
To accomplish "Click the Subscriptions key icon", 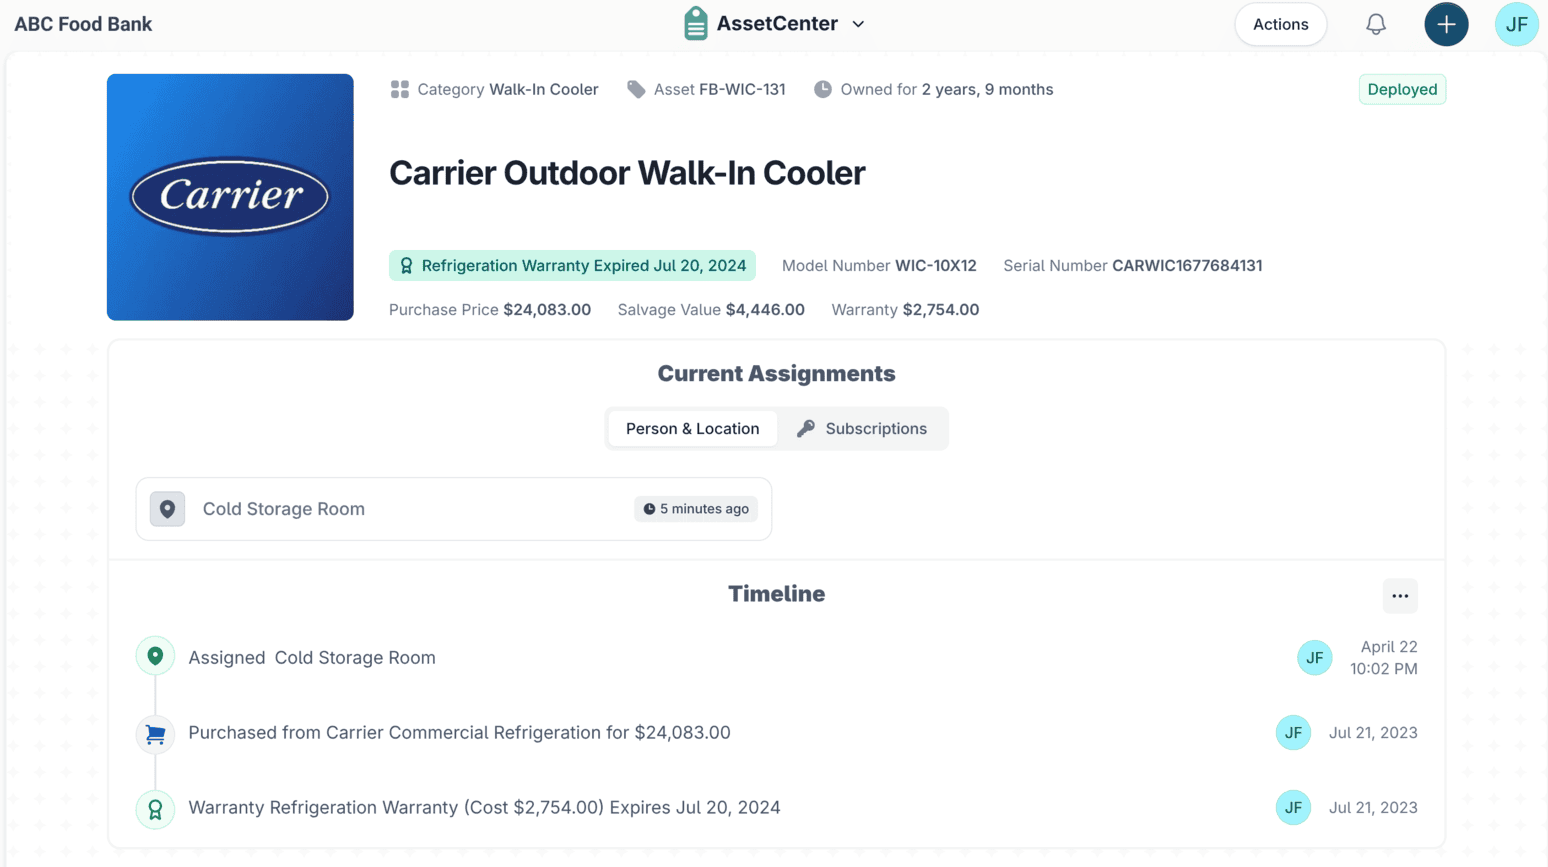I will pos(806,428).
